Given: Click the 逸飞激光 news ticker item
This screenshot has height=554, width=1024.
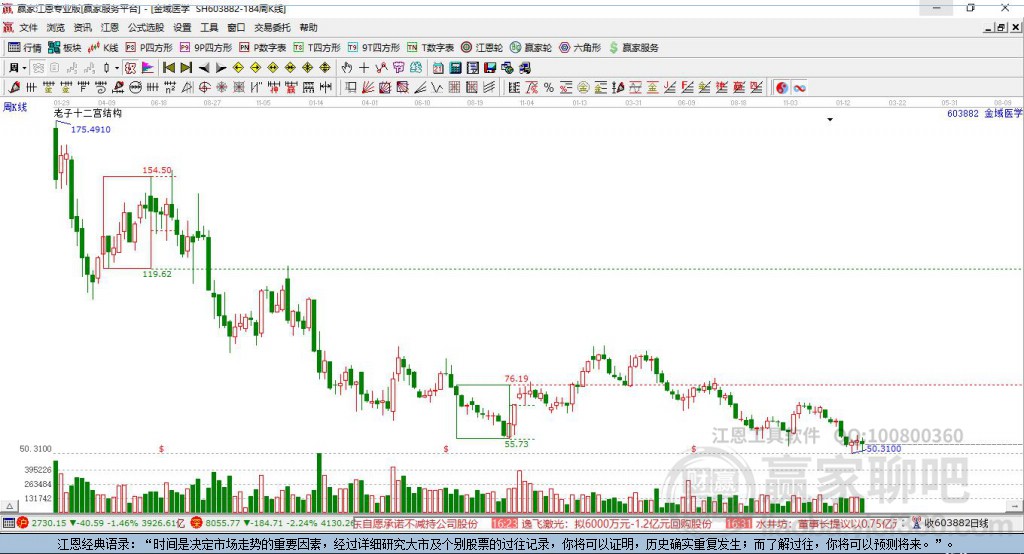Looking at the screenshot, I should [601, 523].
